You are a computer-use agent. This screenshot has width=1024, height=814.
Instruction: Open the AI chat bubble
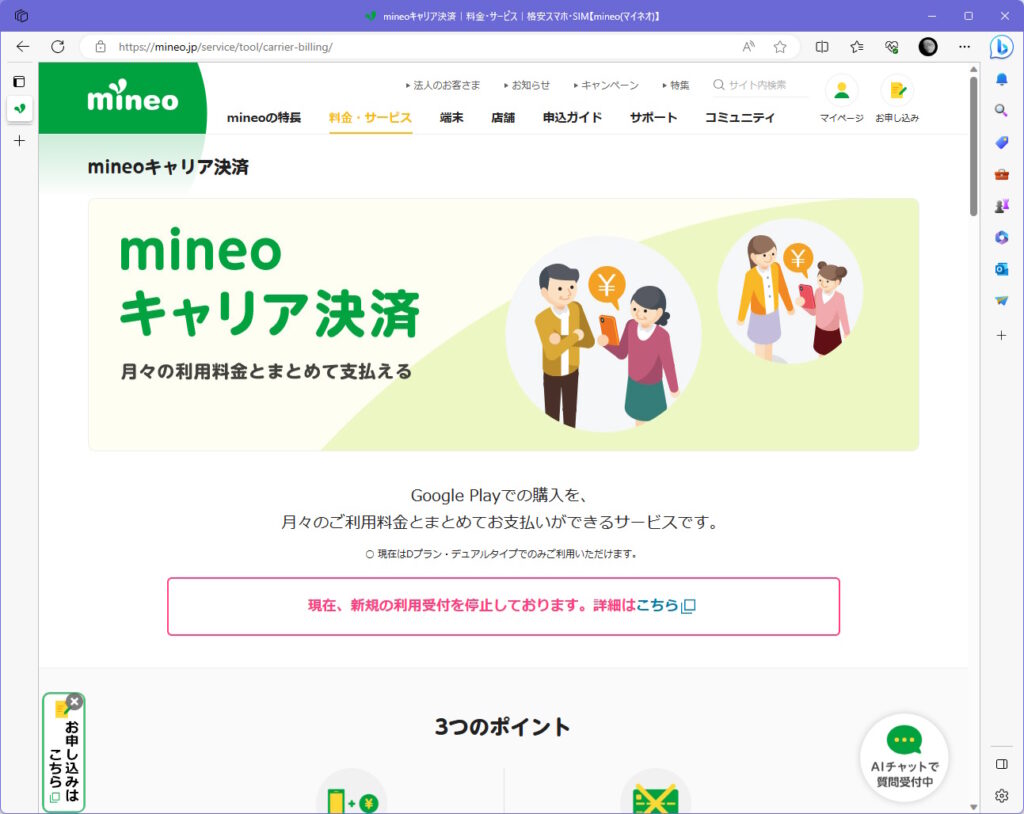[x=904, y=757]
